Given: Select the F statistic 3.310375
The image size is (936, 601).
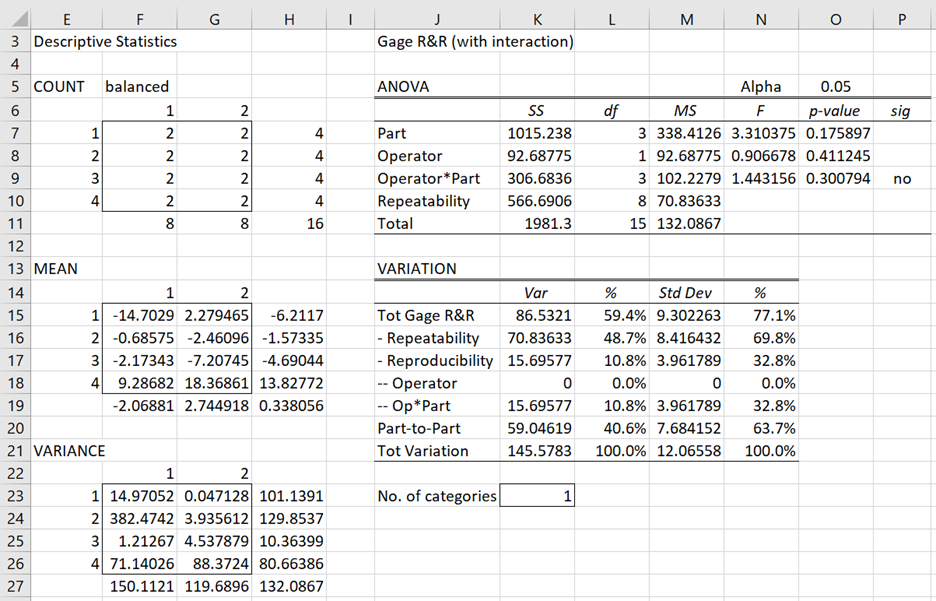Looking at the screenshot, I should pyautogui.click(x=761, y=133).
